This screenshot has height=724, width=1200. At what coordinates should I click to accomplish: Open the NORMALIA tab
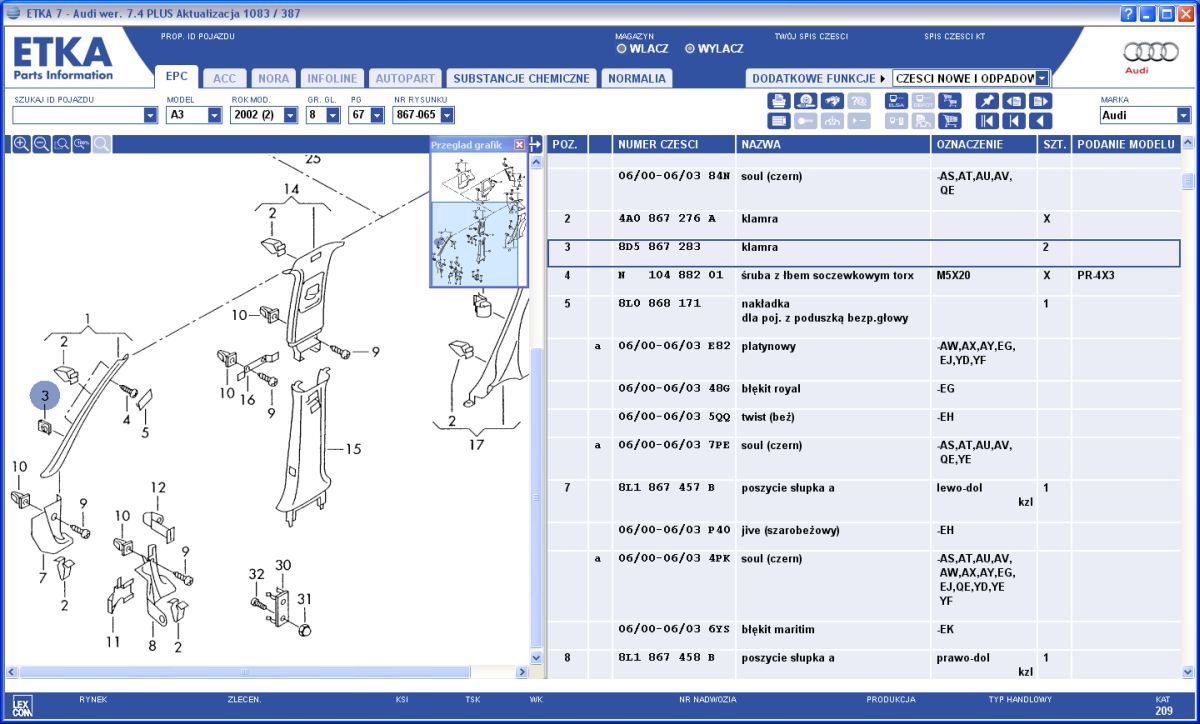[x=637, y=78]
